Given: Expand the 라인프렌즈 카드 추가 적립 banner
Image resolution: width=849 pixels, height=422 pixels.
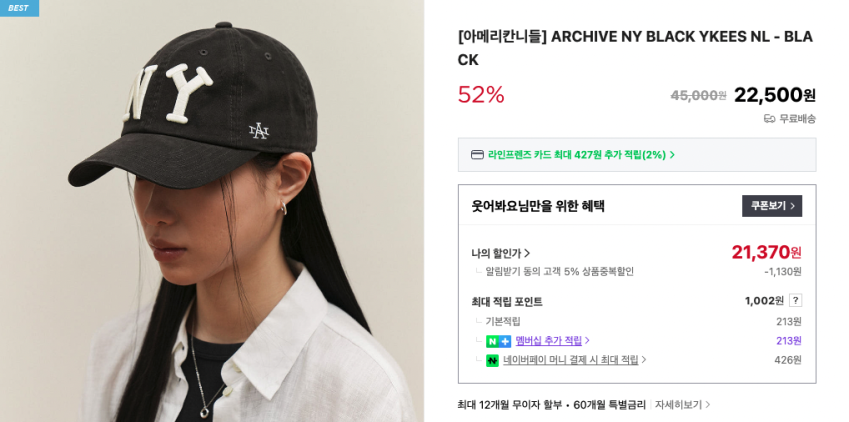Looking at the screenshot, I should [x=637, y=155].
